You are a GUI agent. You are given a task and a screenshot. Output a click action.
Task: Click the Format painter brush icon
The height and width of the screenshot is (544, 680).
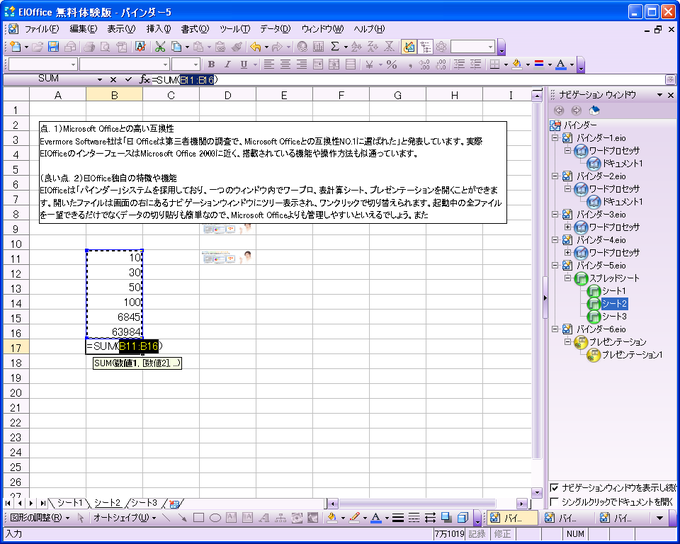coord(236,46)
